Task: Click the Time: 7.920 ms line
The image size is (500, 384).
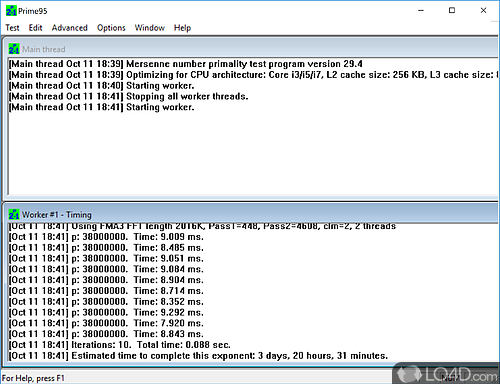Action: pyautogui.click(x=106, y=323)
